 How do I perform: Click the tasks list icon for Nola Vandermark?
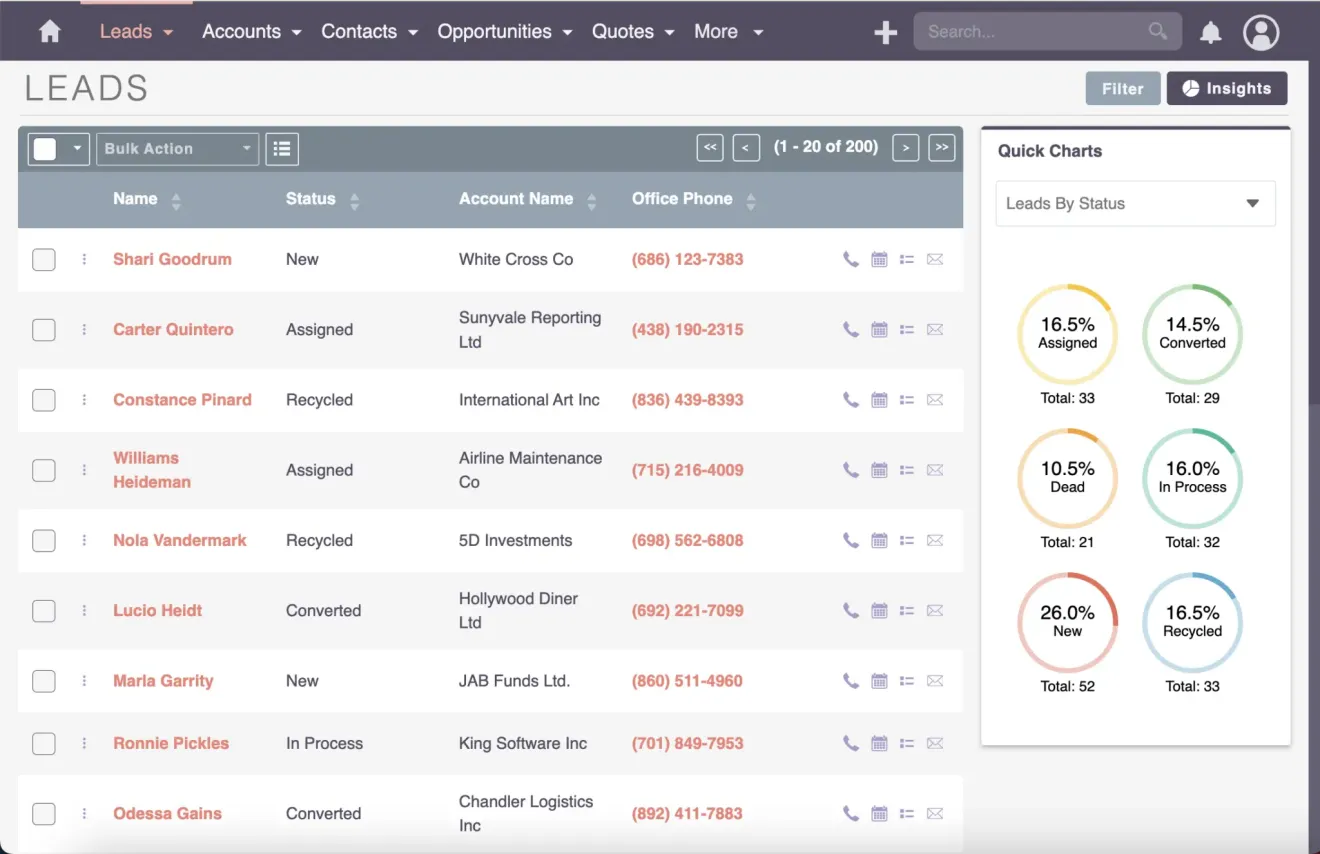pos(907,540)
